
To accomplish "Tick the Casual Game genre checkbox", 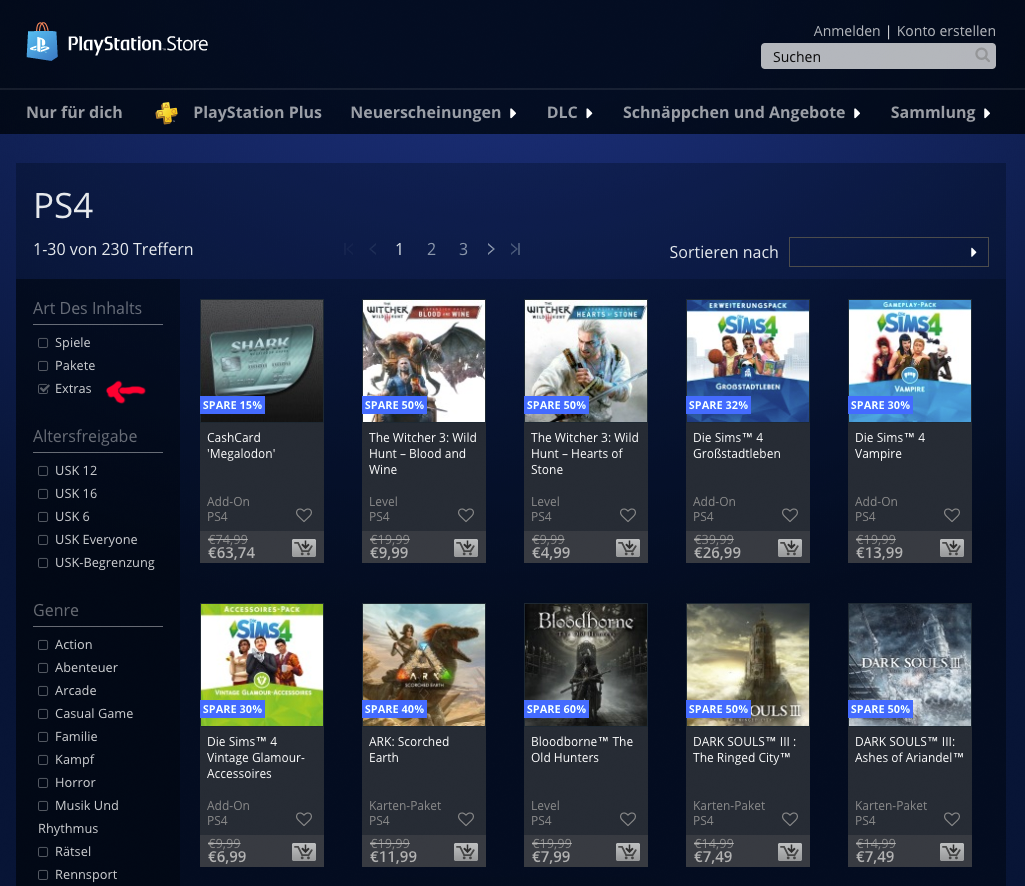I will click(x=43, y=714).
